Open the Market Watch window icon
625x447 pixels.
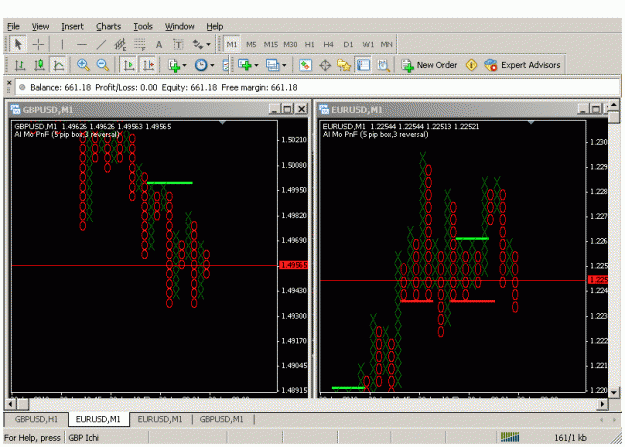pos(305,65)
